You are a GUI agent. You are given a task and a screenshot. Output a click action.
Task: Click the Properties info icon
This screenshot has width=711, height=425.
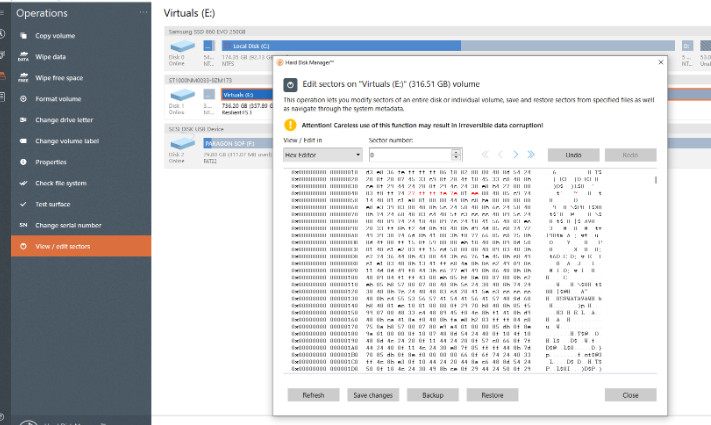pyautogui.click(x=24, y=161)
